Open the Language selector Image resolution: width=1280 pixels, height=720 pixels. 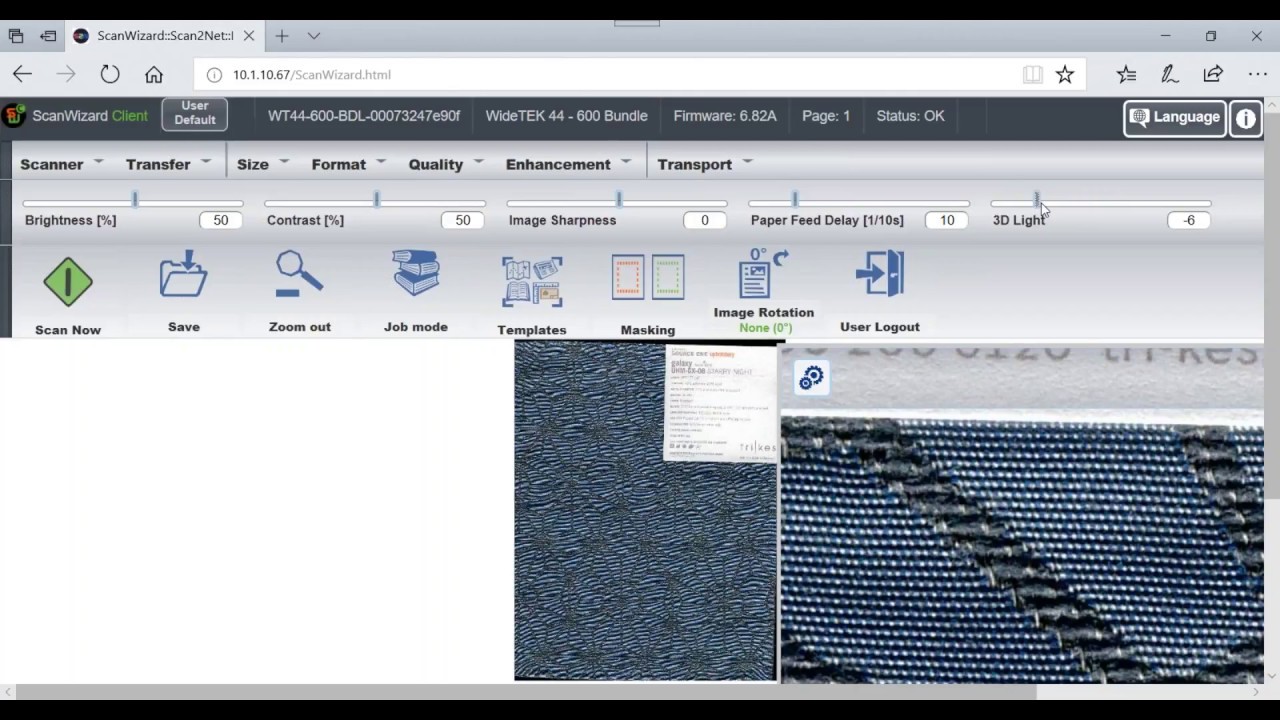click(1174, 117)
